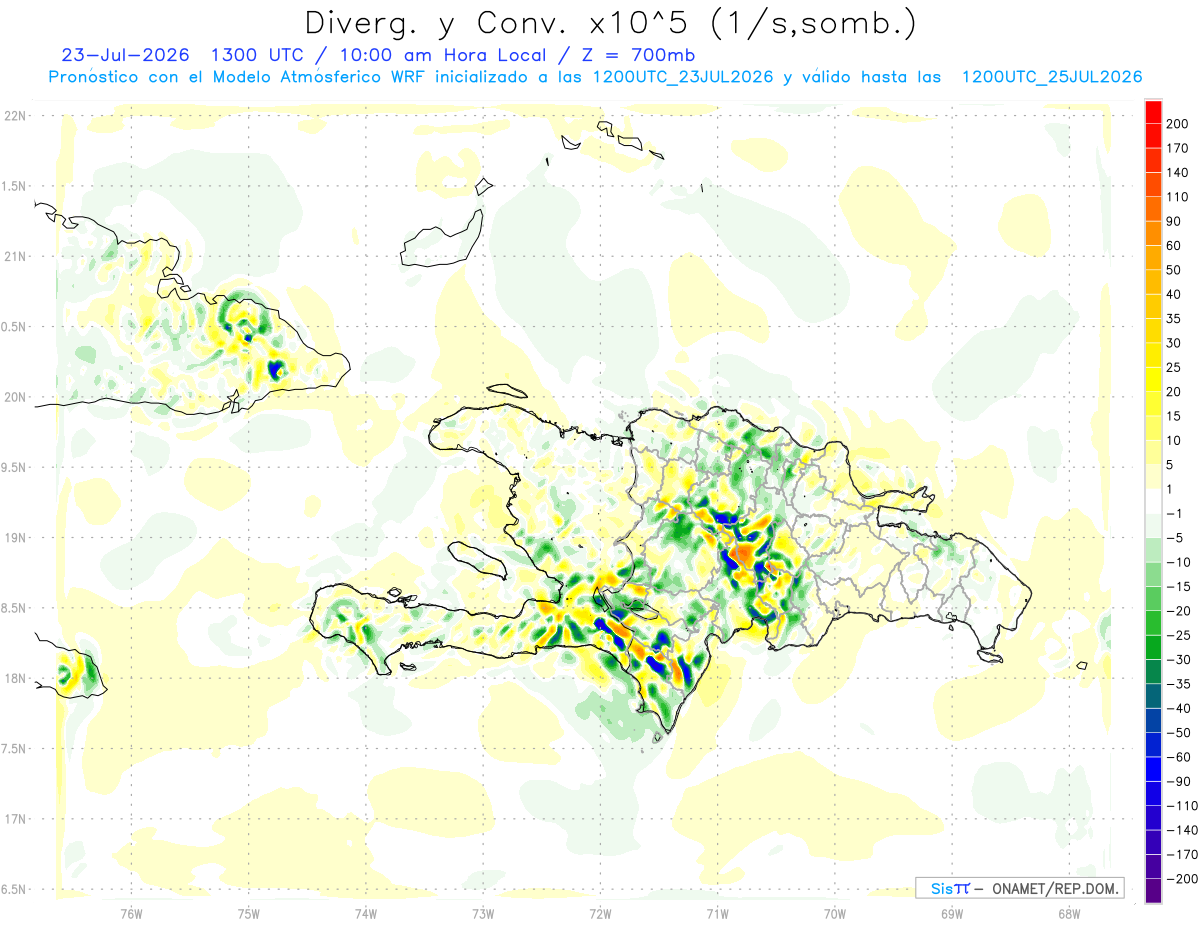Screen dimensions: 1200x927
Task: Click the colorbar label '-30'
Action: (x=1179, y=659)
